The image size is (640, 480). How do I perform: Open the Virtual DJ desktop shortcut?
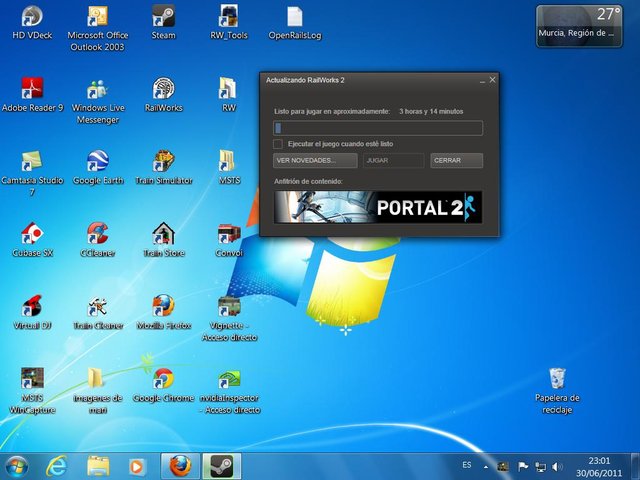coord(32,307)
